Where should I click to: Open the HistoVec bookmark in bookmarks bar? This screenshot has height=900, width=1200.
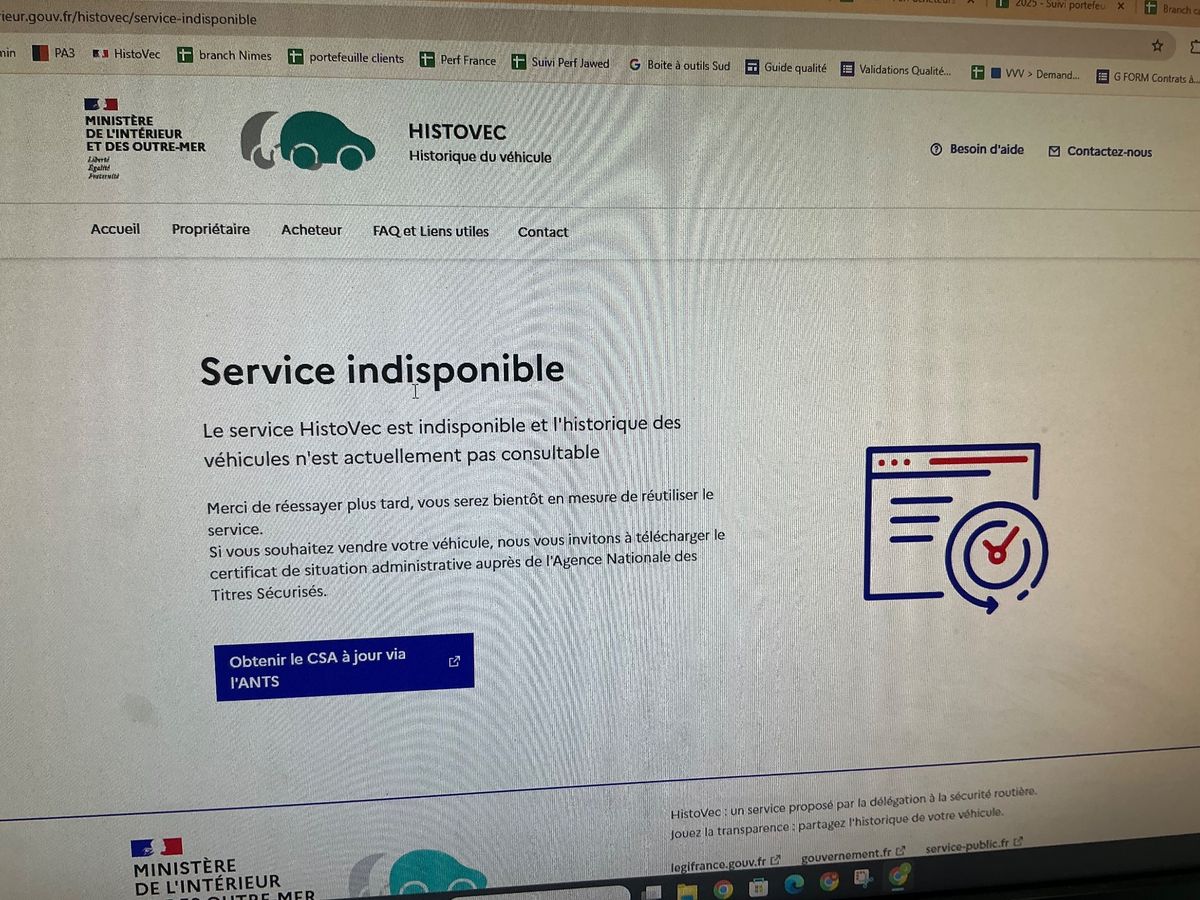pos(126,54)
